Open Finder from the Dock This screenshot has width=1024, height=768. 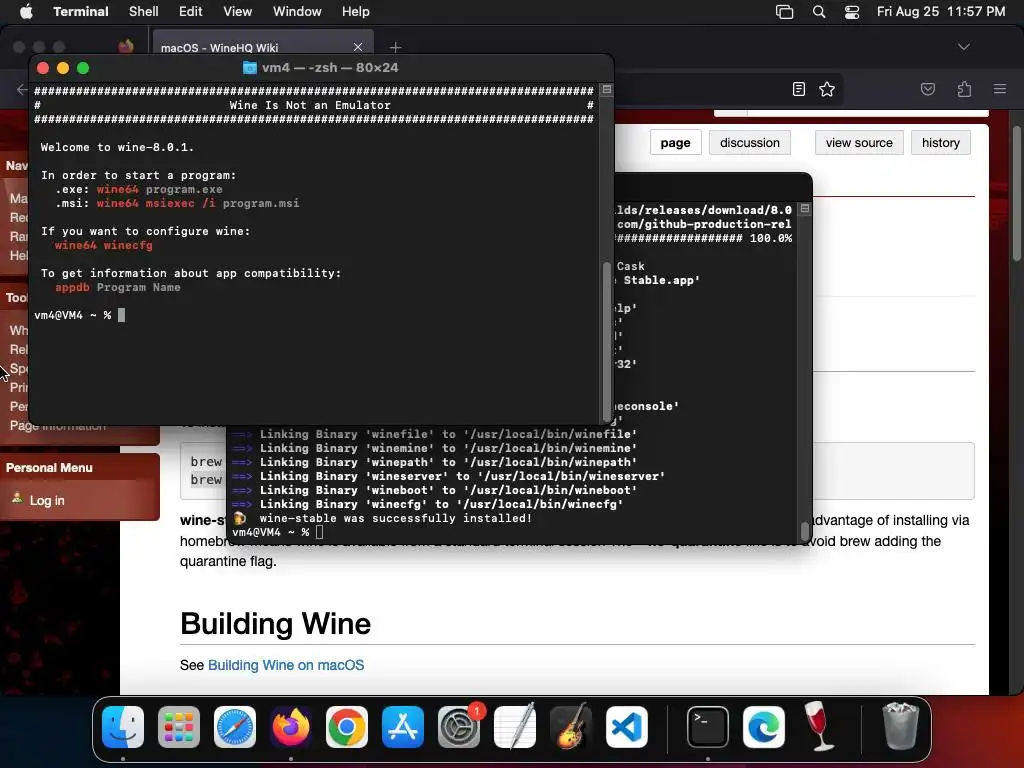point(123,727)
